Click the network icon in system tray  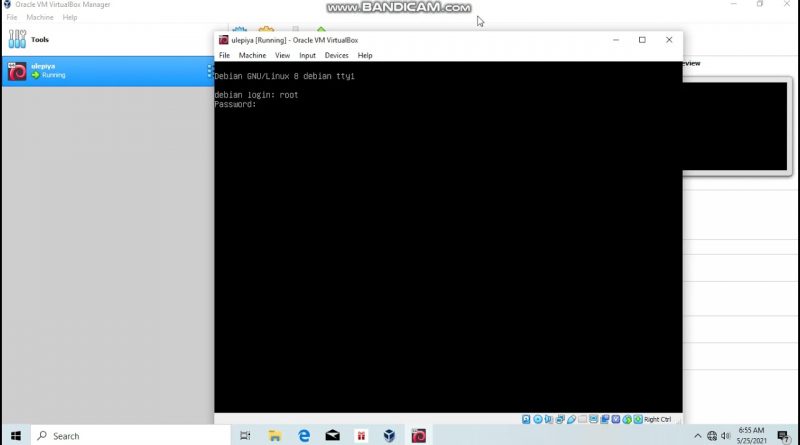712,436
